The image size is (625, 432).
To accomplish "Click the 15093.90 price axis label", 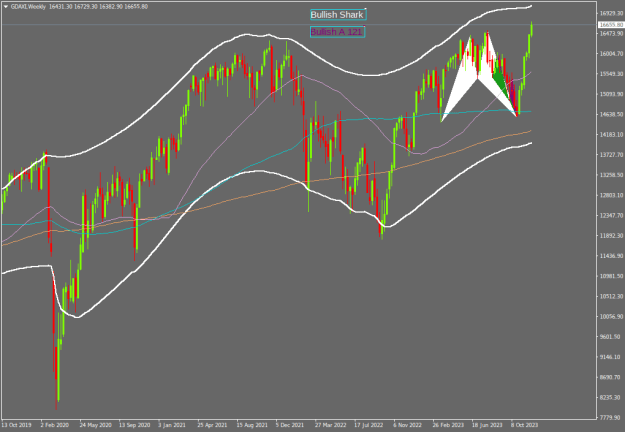I will point(611,94).
